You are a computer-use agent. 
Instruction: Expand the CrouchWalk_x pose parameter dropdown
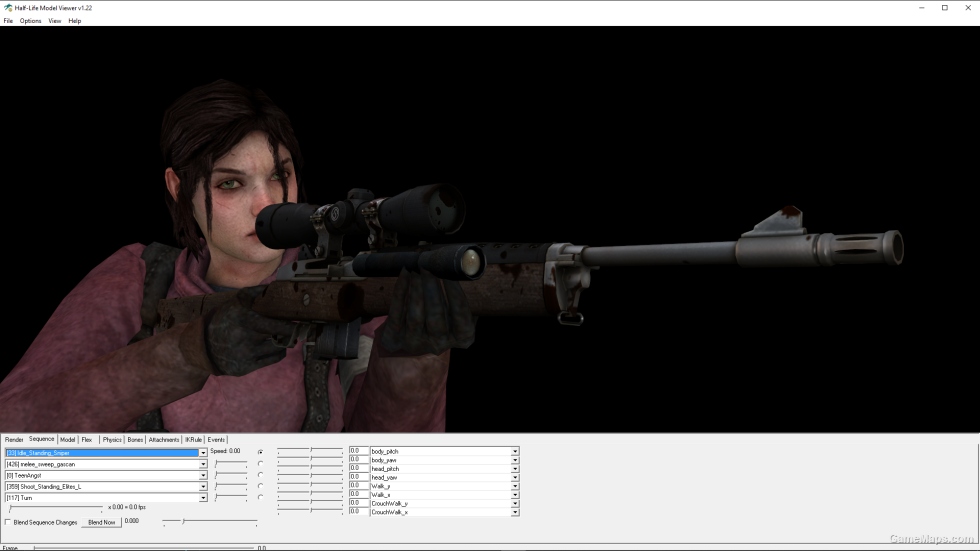(x=515, y=512)
